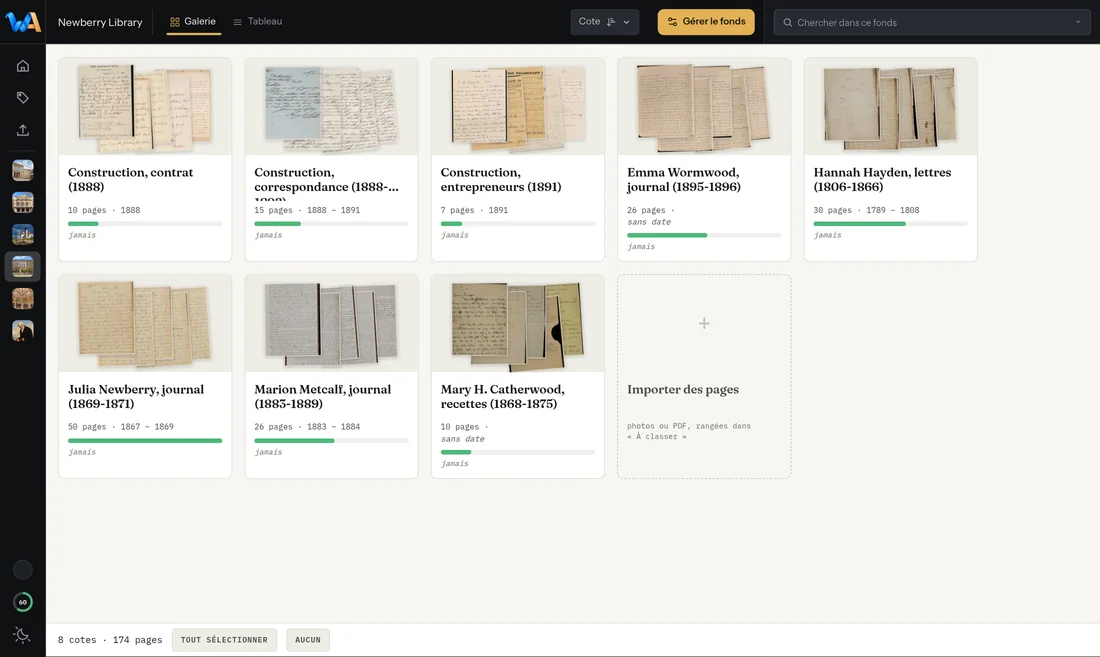Click '8 cotes · 174 pages' status text

tap(110, 639)
